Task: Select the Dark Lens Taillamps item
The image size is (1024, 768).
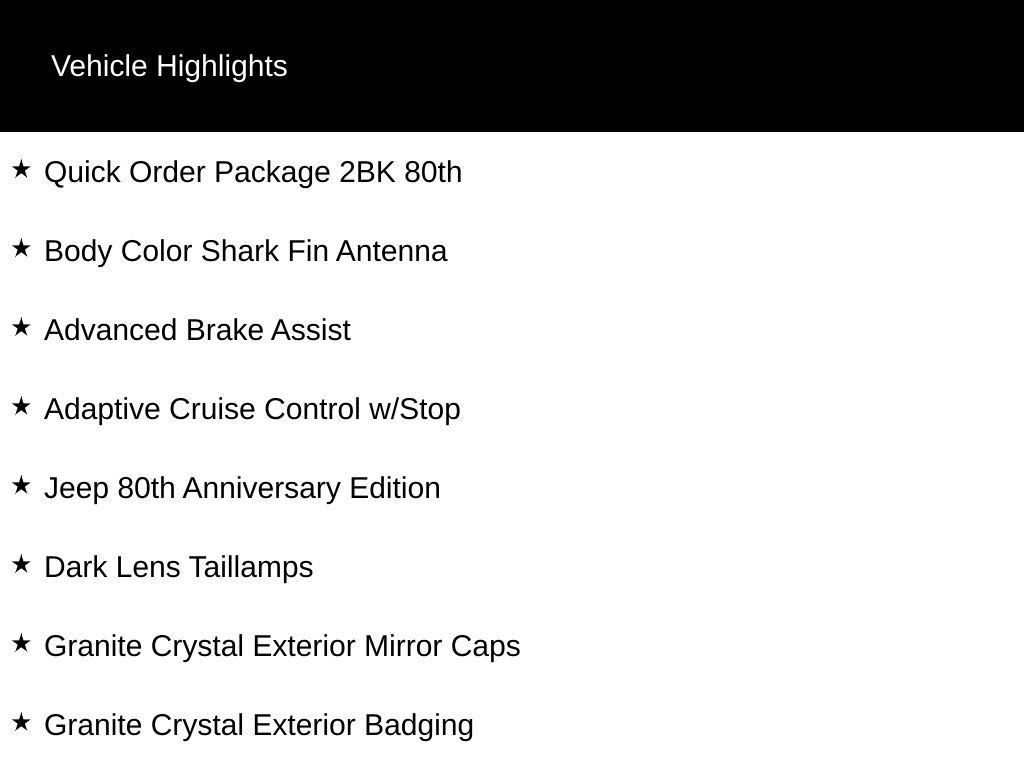Action: pyautogui.click(x=179, y=568)
